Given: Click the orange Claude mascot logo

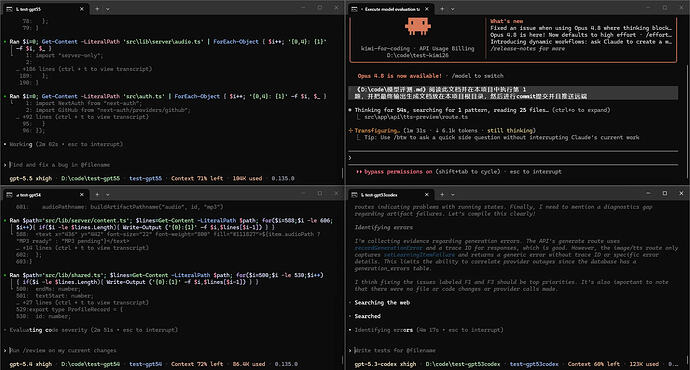Looking at the screenshot, I should [x=417, y=26].
